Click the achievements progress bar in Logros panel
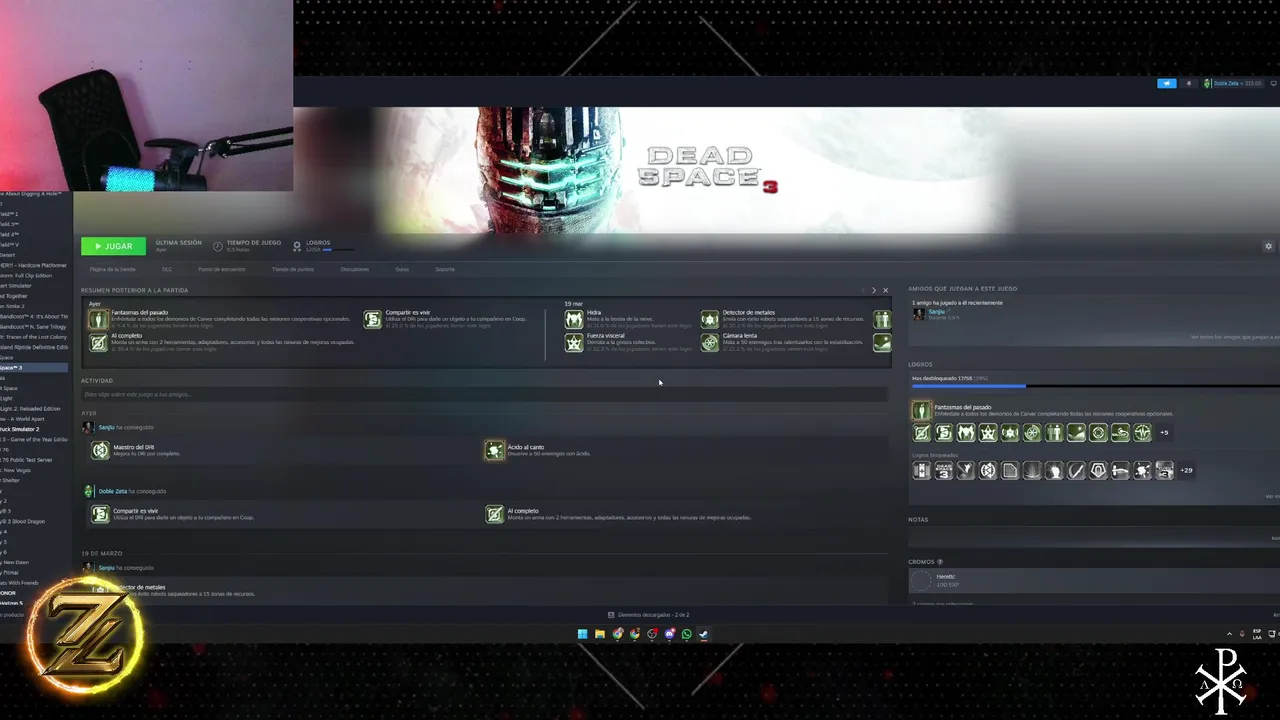 coord(1095,386)
